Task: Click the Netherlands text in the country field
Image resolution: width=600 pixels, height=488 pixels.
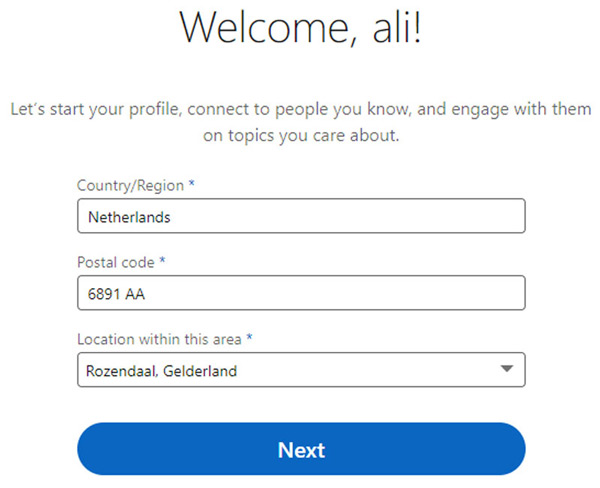Action: 129,216
